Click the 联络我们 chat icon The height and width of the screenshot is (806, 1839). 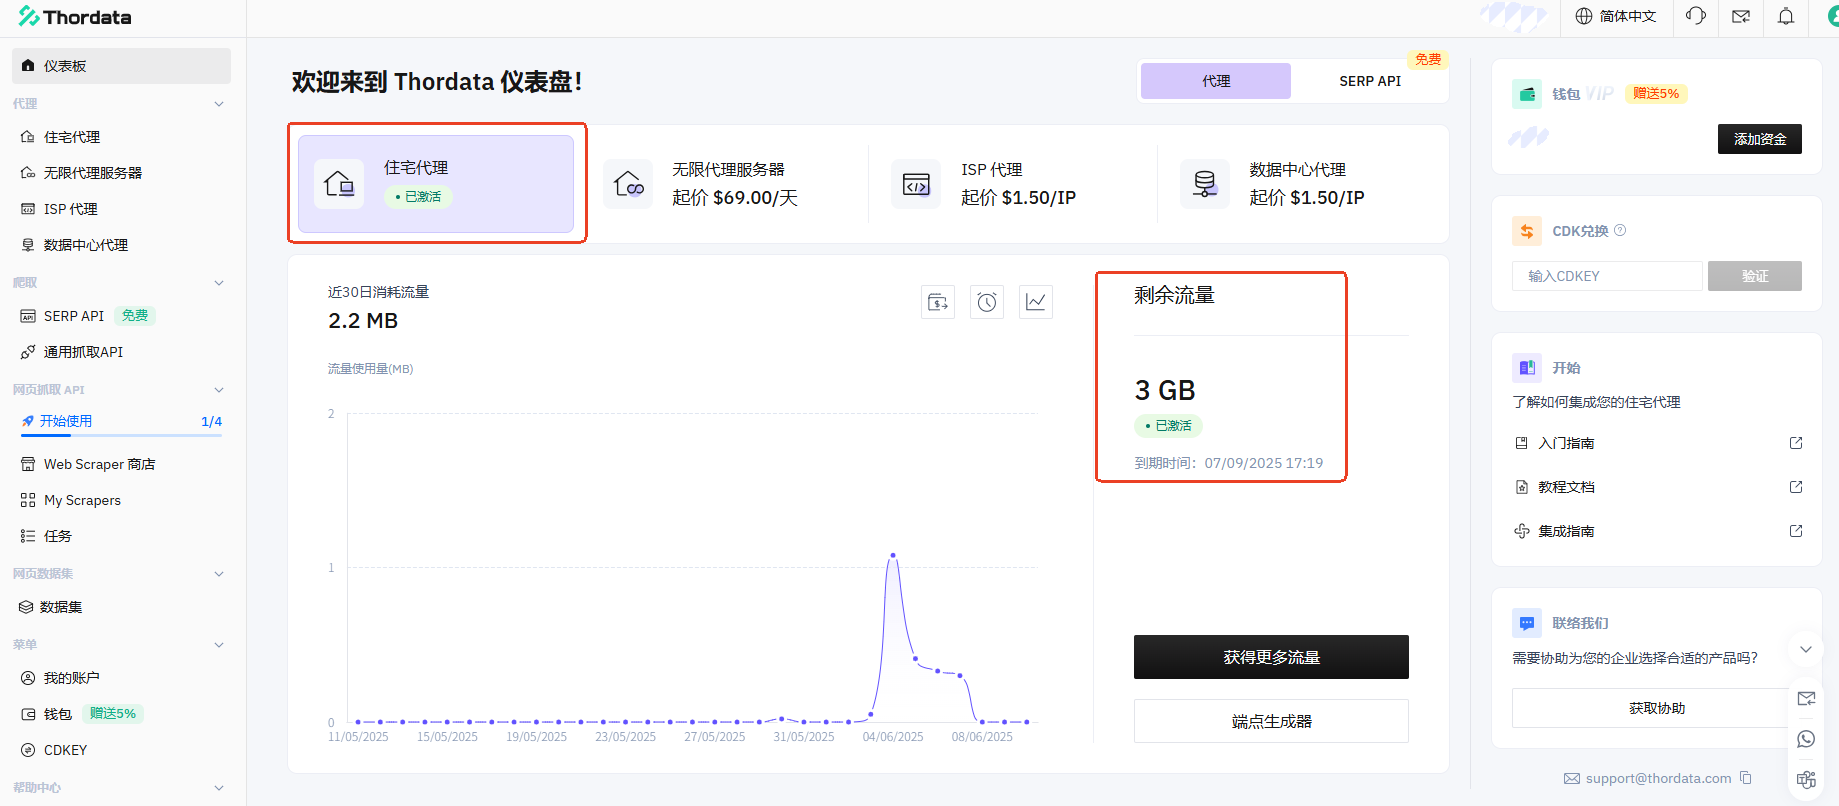tap(1527, 623)
